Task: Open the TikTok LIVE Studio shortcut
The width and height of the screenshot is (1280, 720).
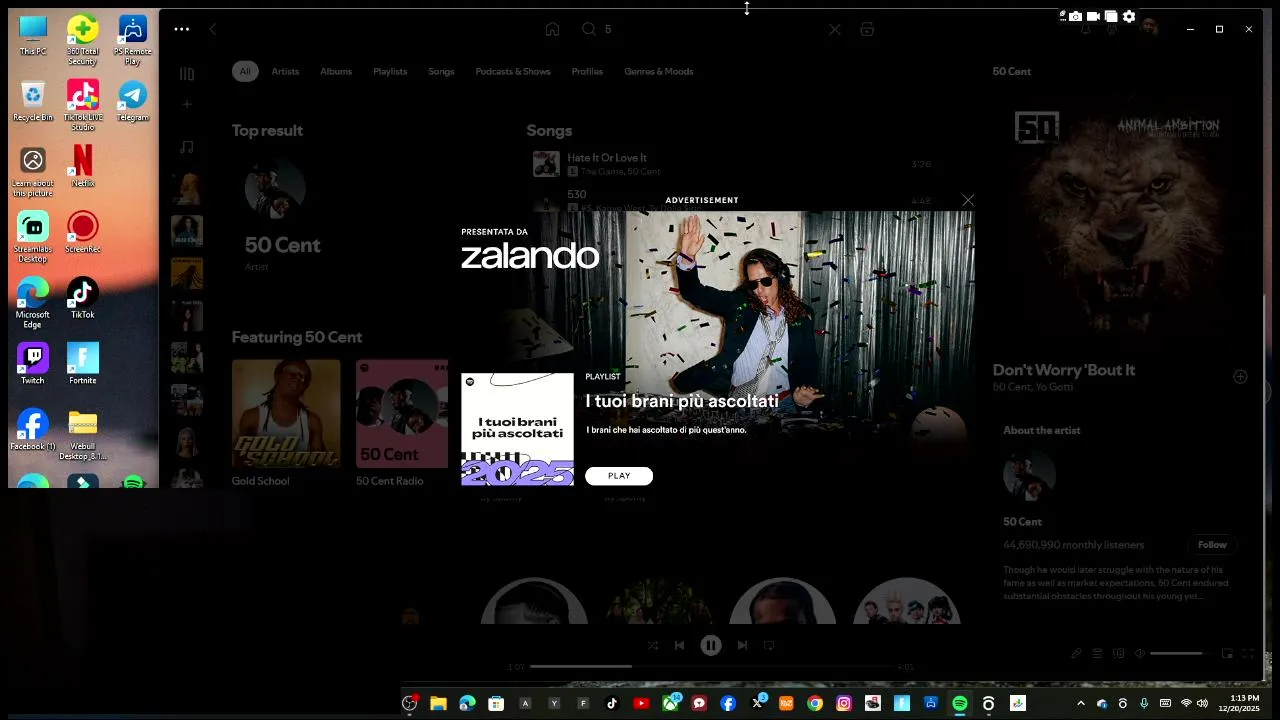Action: pyautogui.click(x=83, y=106)
